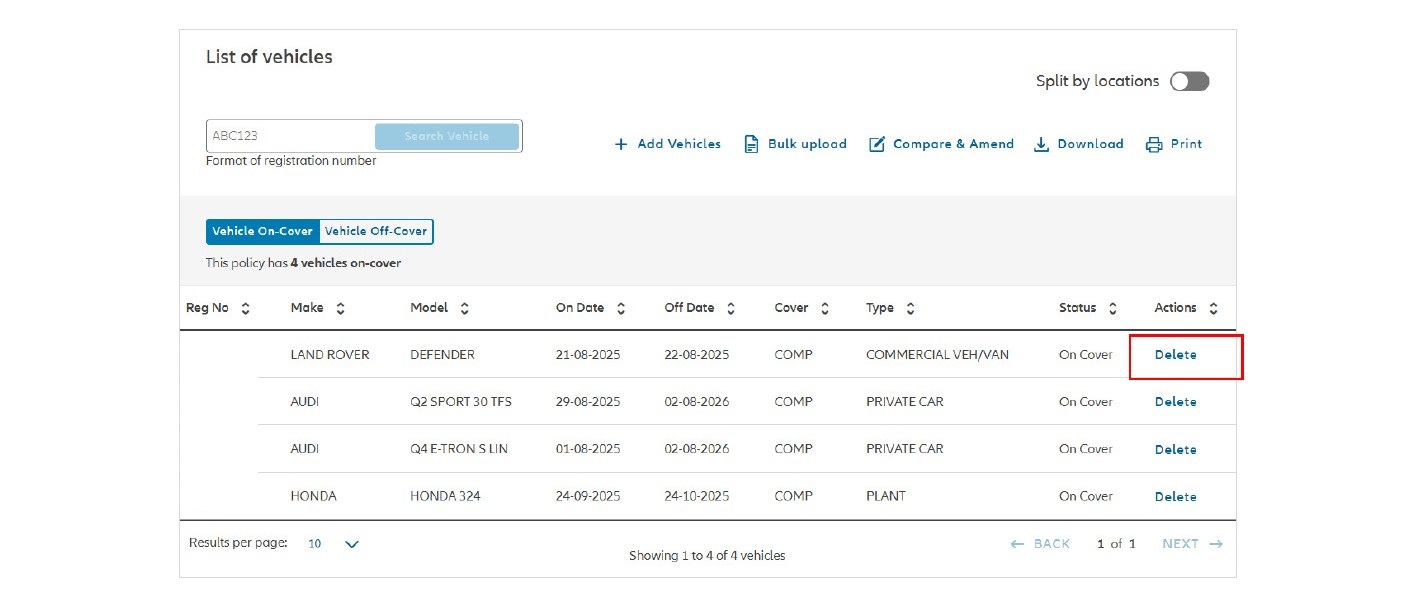Open Bulk upload
The image size is (1414, 589).
tap(795, 144)
